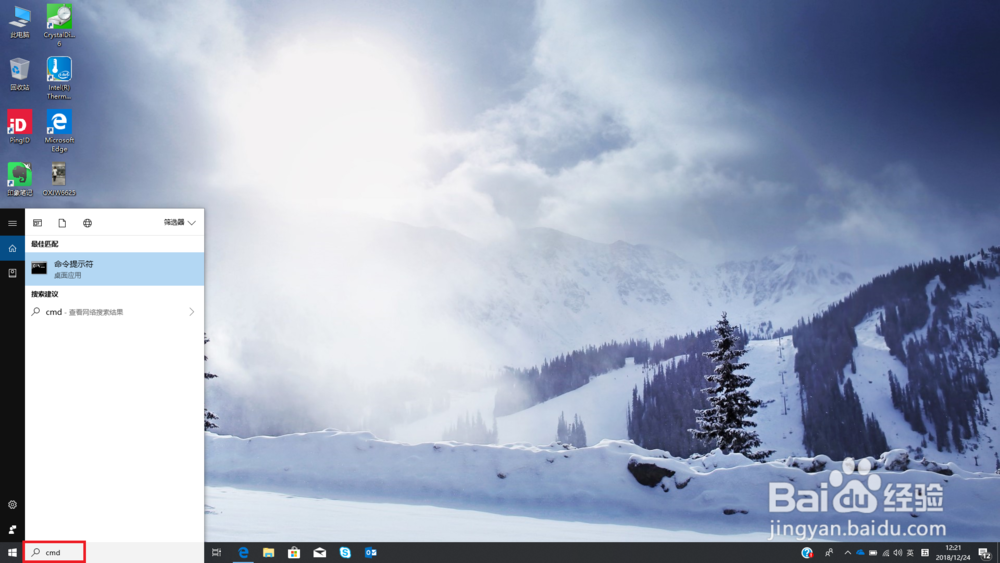Select the OXIW6625 image file on desktop
Screen dimensions: 1000x563
pyautogui.click(x=59, y=179)
